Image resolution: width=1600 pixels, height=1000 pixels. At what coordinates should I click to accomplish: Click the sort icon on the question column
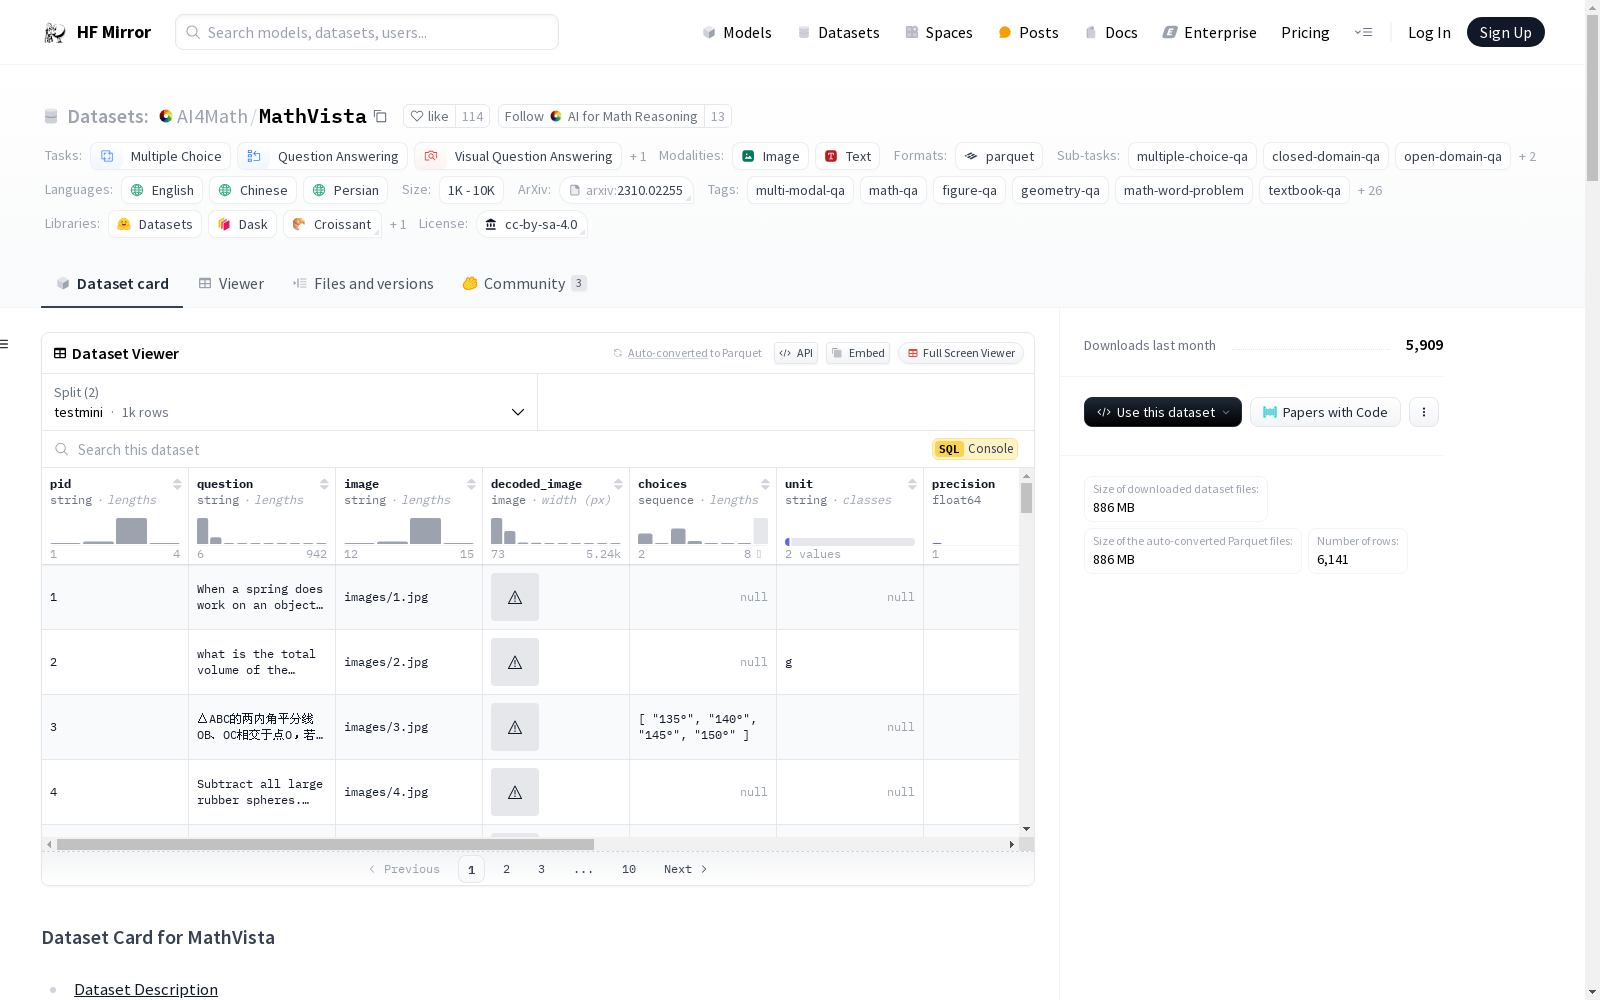coord(324,484)
